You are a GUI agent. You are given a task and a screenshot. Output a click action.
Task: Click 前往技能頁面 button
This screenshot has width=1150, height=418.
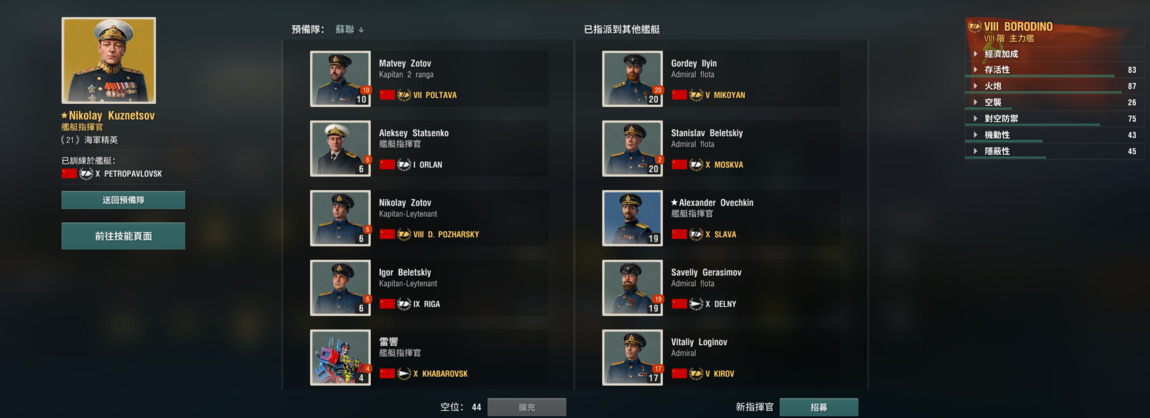123,236
